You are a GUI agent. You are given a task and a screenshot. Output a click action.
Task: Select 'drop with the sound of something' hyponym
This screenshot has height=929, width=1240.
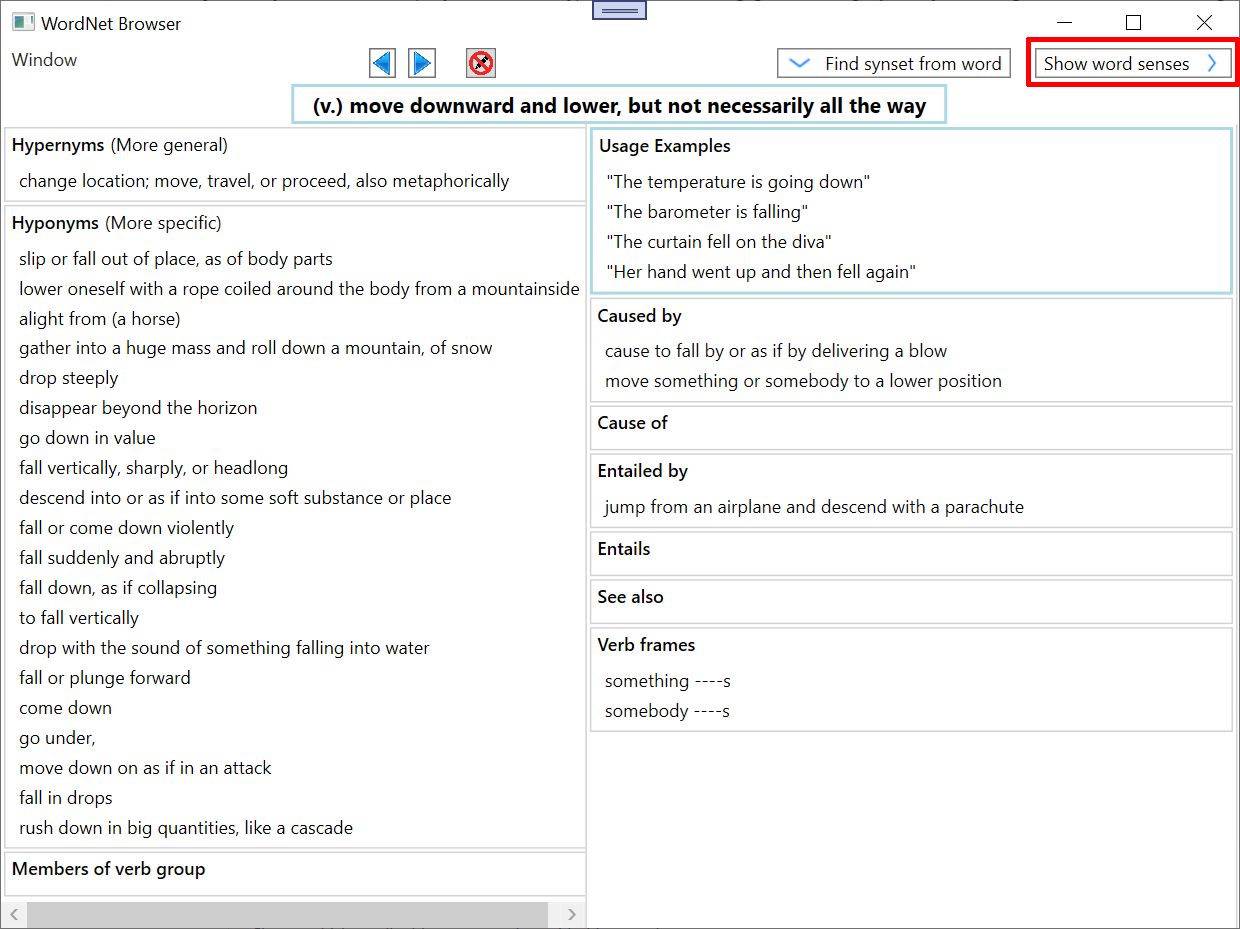[224, 648]
